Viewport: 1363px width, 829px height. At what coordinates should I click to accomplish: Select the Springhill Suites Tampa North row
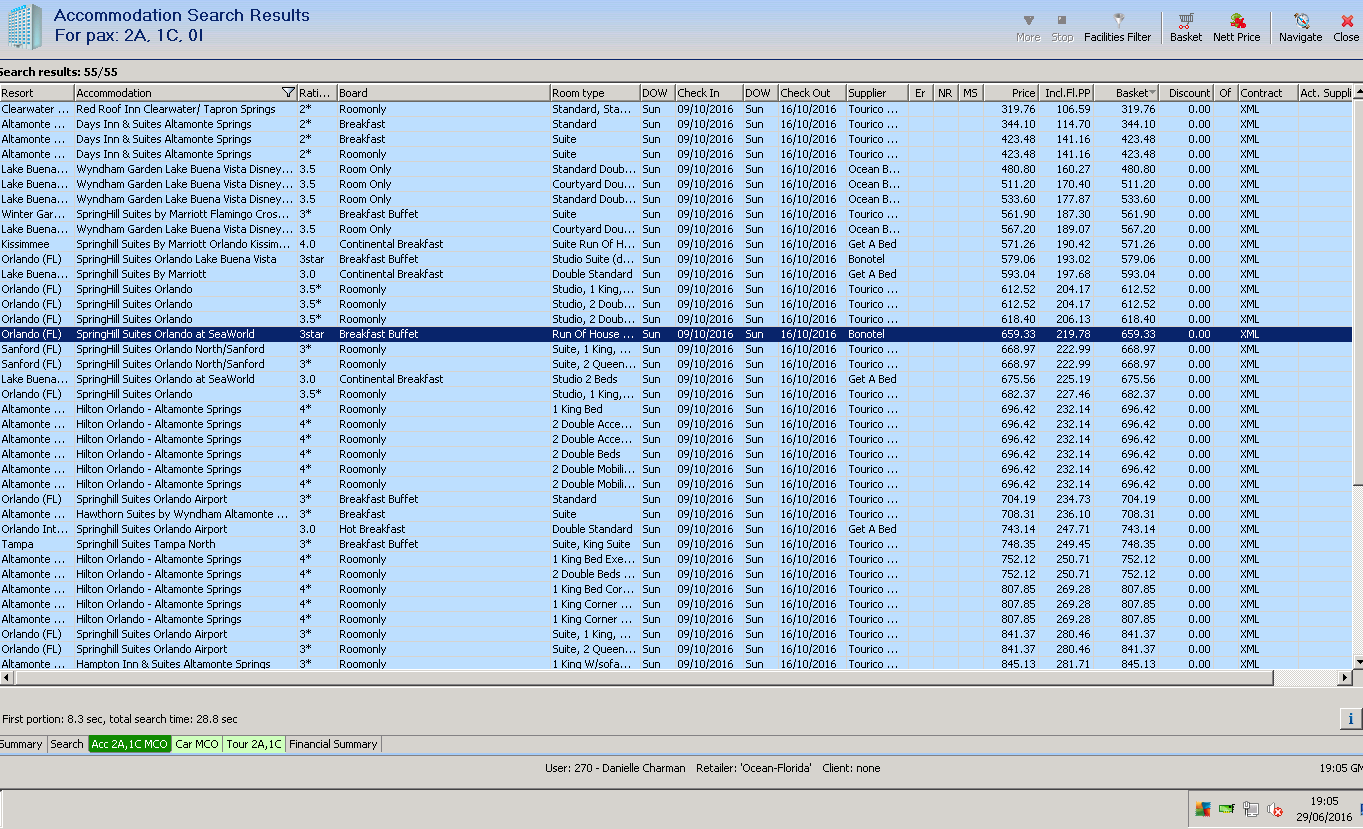(676, 544)
